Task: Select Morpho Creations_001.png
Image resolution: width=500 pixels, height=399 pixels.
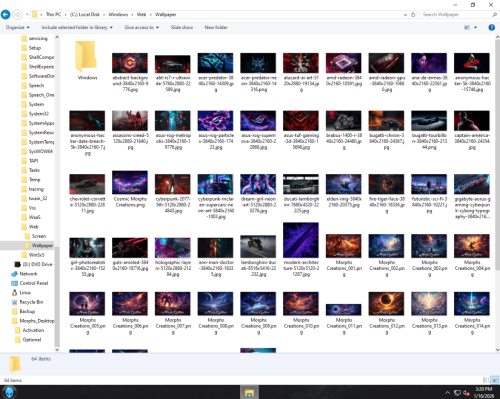Action: [x=344, y=255]
